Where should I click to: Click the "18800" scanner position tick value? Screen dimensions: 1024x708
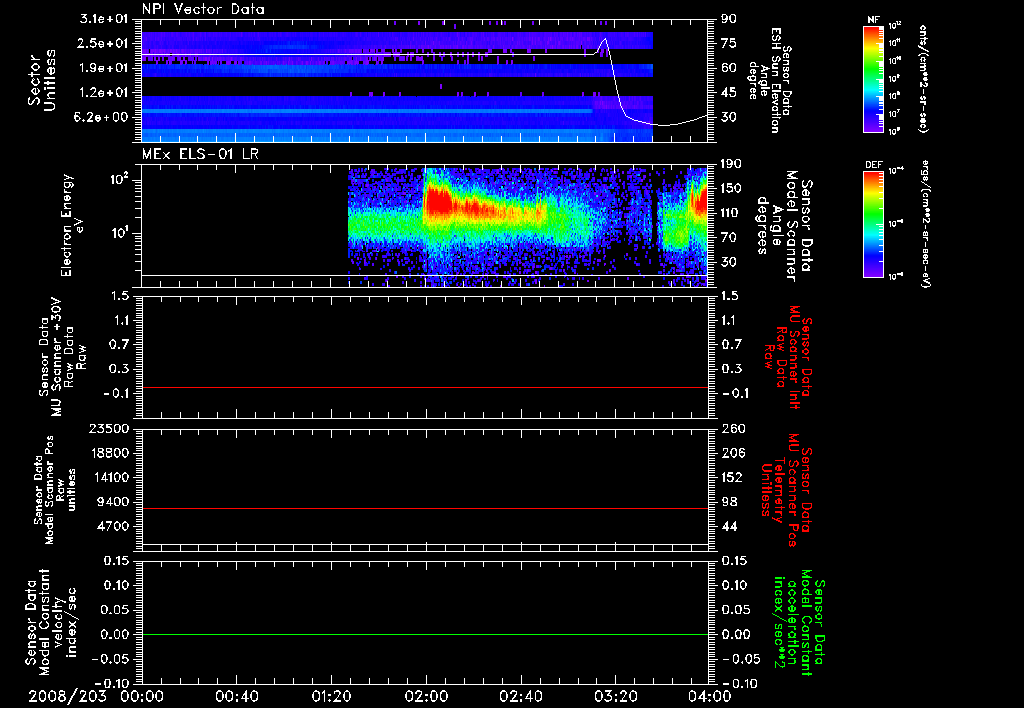pyautogui.click(x=108, y=453)
